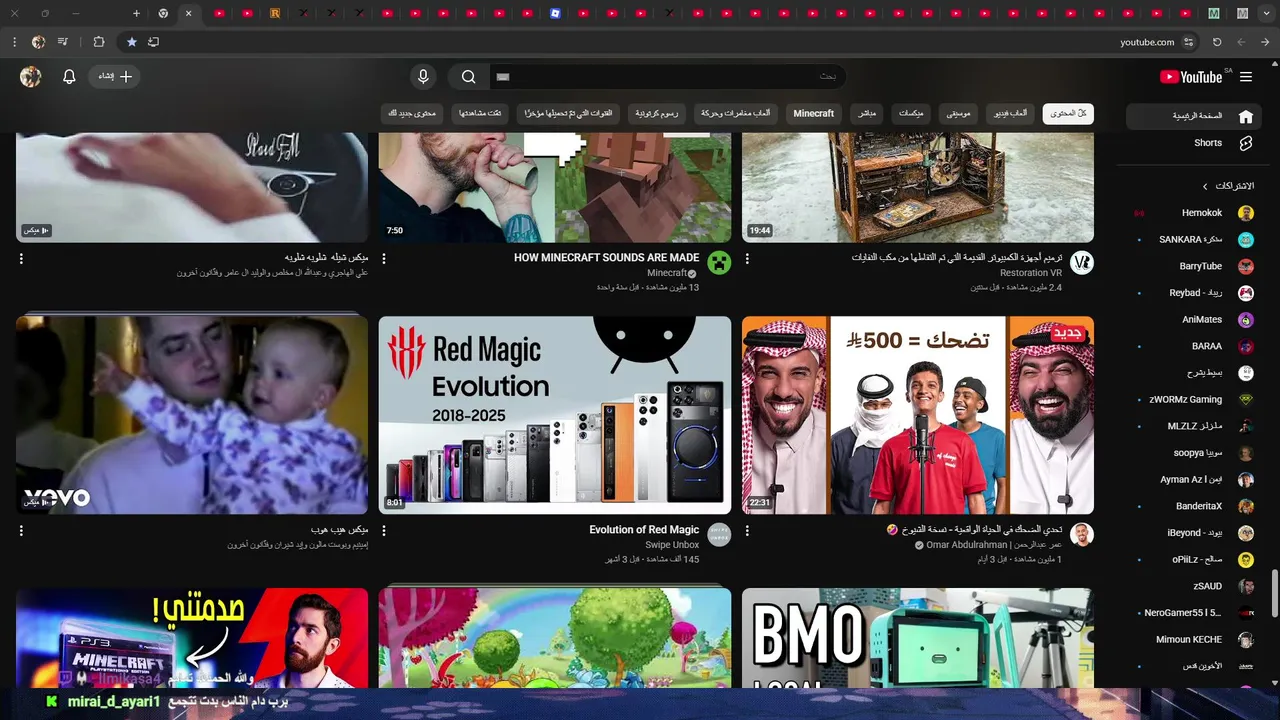1280x720 pixels.
Task: Open the Minecraft channel avatar
Action: point(719,263)
